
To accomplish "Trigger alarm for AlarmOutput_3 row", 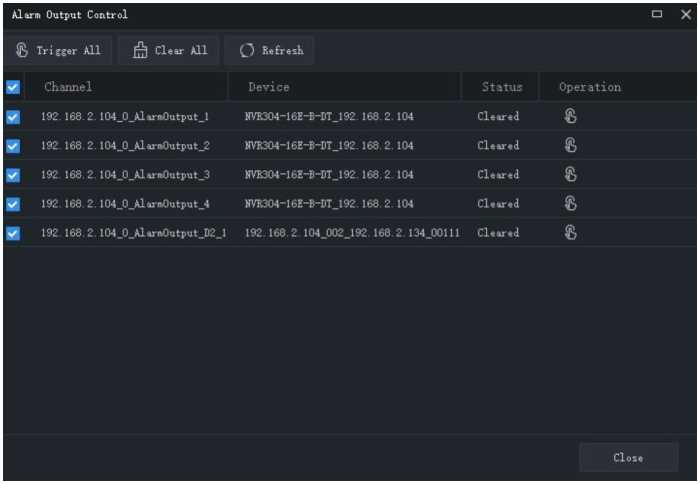I will coord(570,174).
